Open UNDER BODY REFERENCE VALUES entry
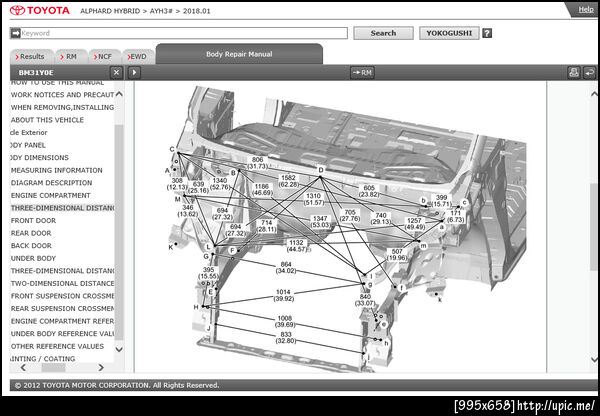 [x=62, y=333]
